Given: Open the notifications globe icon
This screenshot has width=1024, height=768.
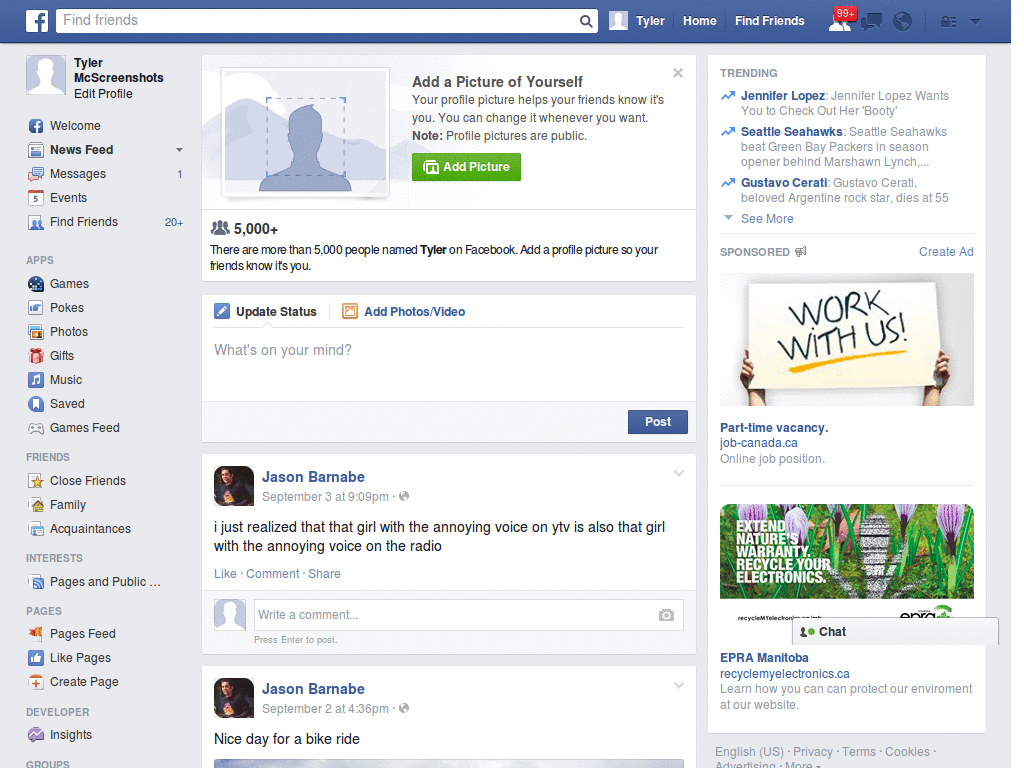Looking at the screenshot, I should pyautogui.click(x=903, y=22).
